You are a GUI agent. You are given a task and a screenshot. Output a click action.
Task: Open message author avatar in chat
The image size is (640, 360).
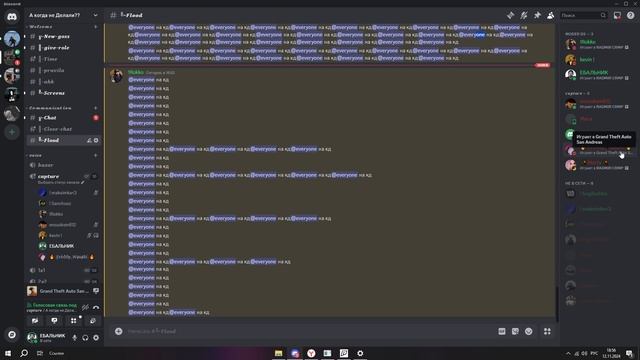click(116, 76)
